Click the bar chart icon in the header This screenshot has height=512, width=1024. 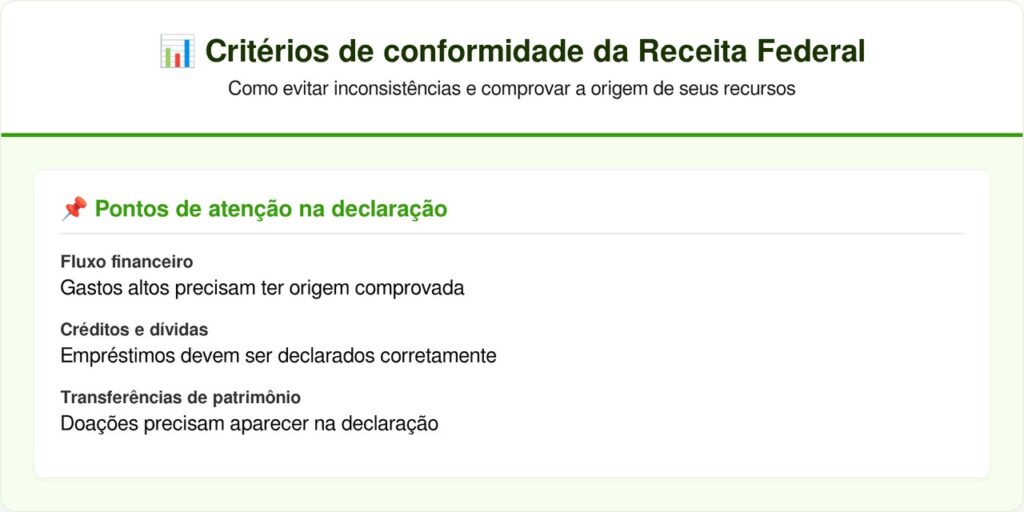coord(176,51)
